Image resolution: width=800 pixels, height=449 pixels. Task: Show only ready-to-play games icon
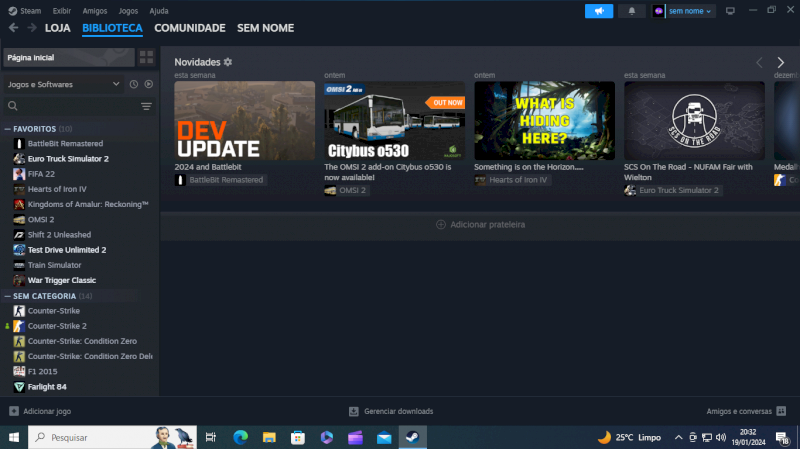tap(148, 84)
